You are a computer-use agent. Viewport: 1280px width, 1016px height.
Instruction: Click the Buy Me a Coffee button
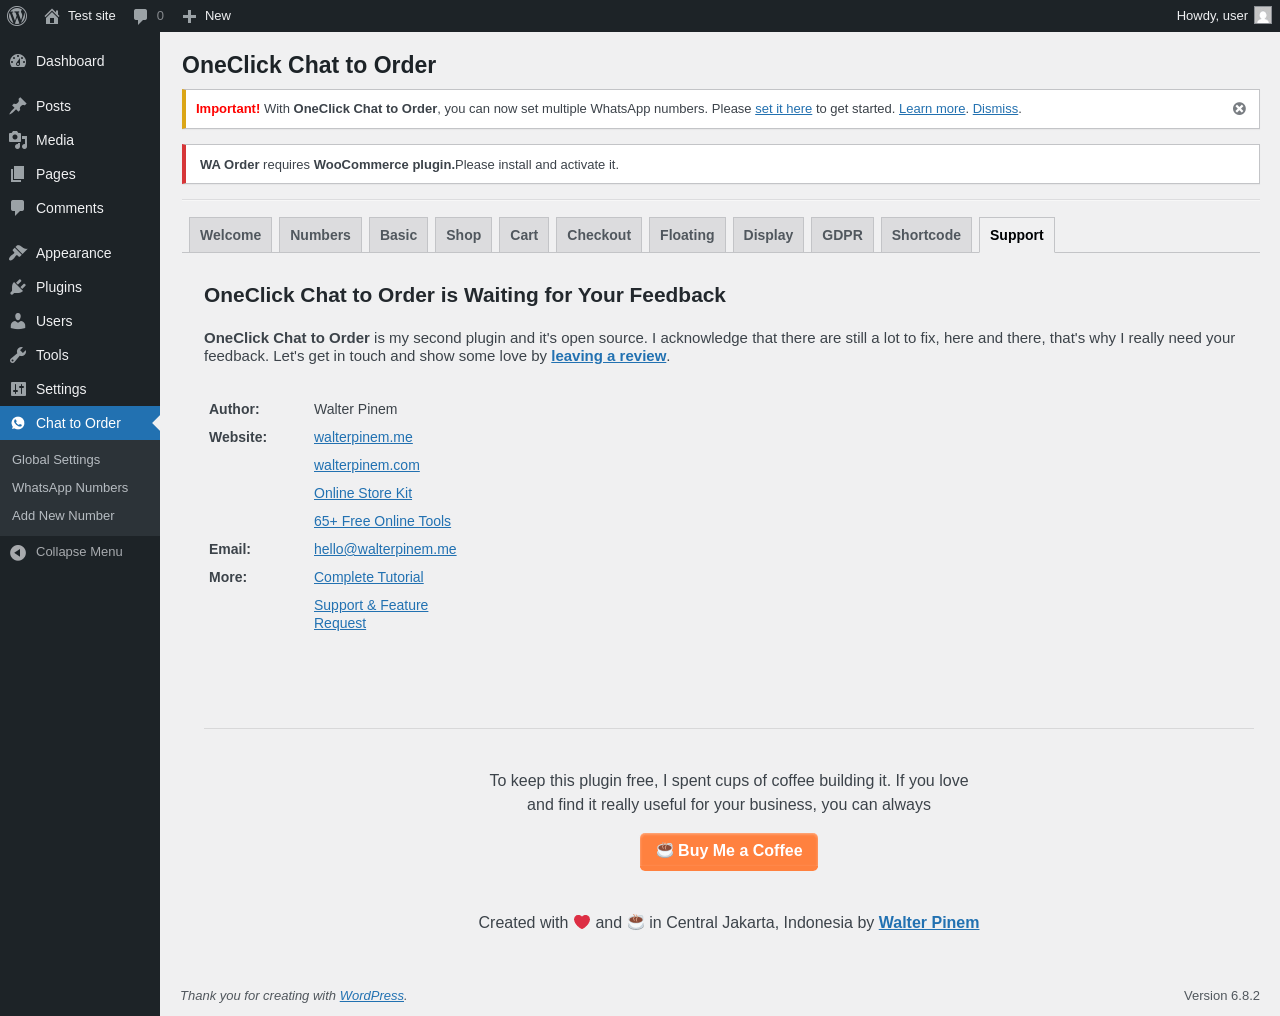(729, 852)
